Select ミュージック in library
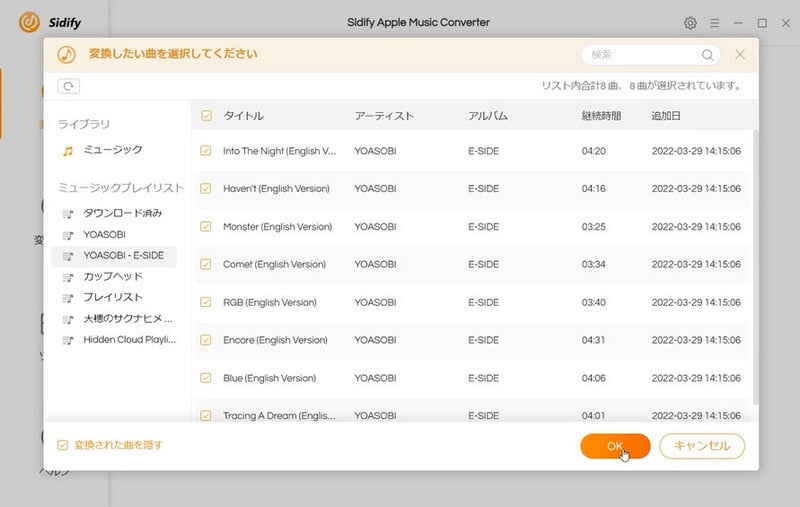The height and width of the screenshot is (507, 800). (x=113, y=150)
